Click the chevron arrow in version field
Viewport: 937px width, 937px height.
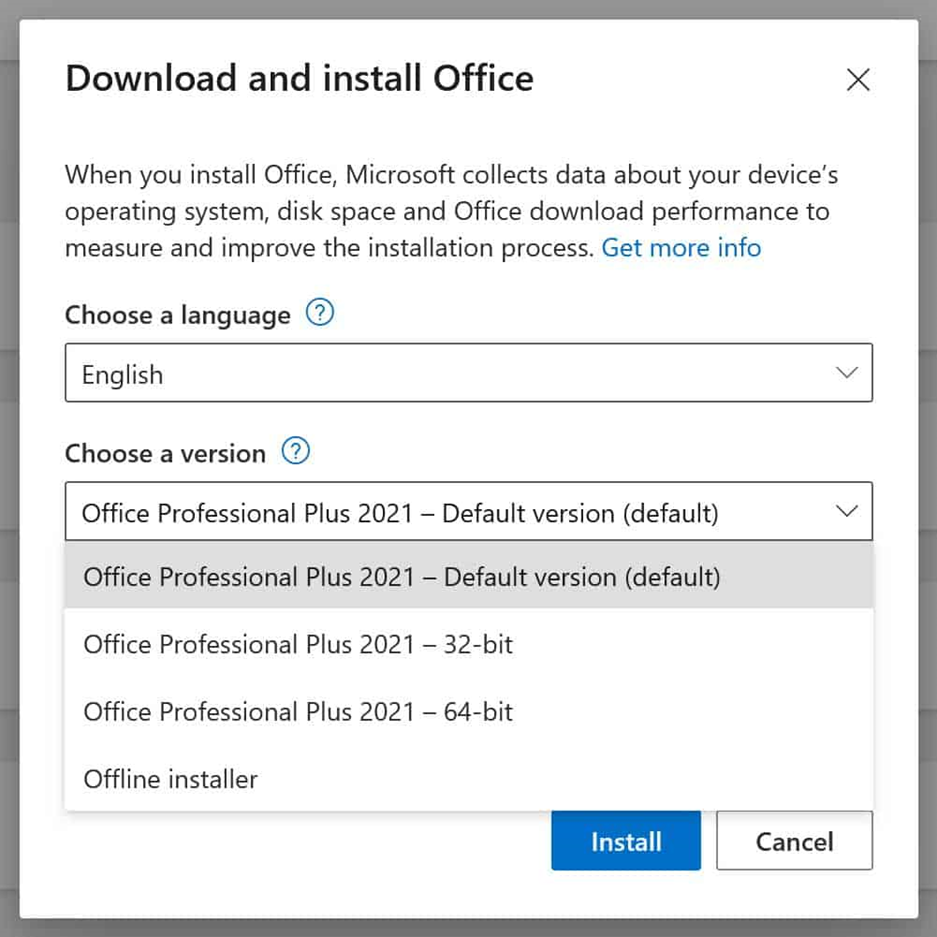[x=846, y=512]
